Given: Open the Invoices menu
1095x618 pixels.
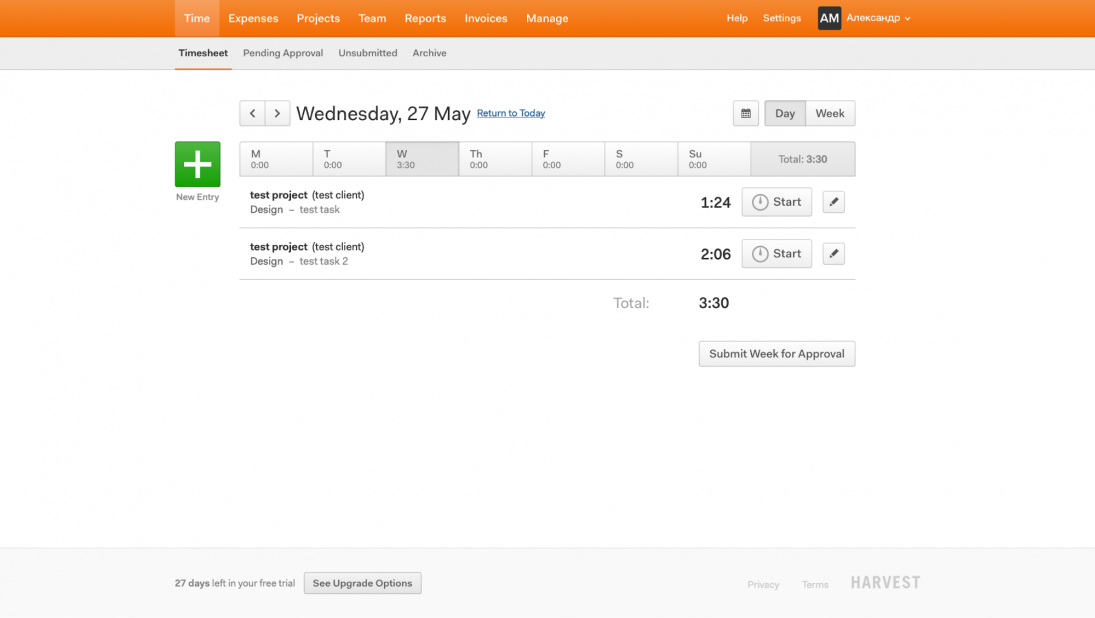Looking at the screenshot, I should (x=486, y=18).
